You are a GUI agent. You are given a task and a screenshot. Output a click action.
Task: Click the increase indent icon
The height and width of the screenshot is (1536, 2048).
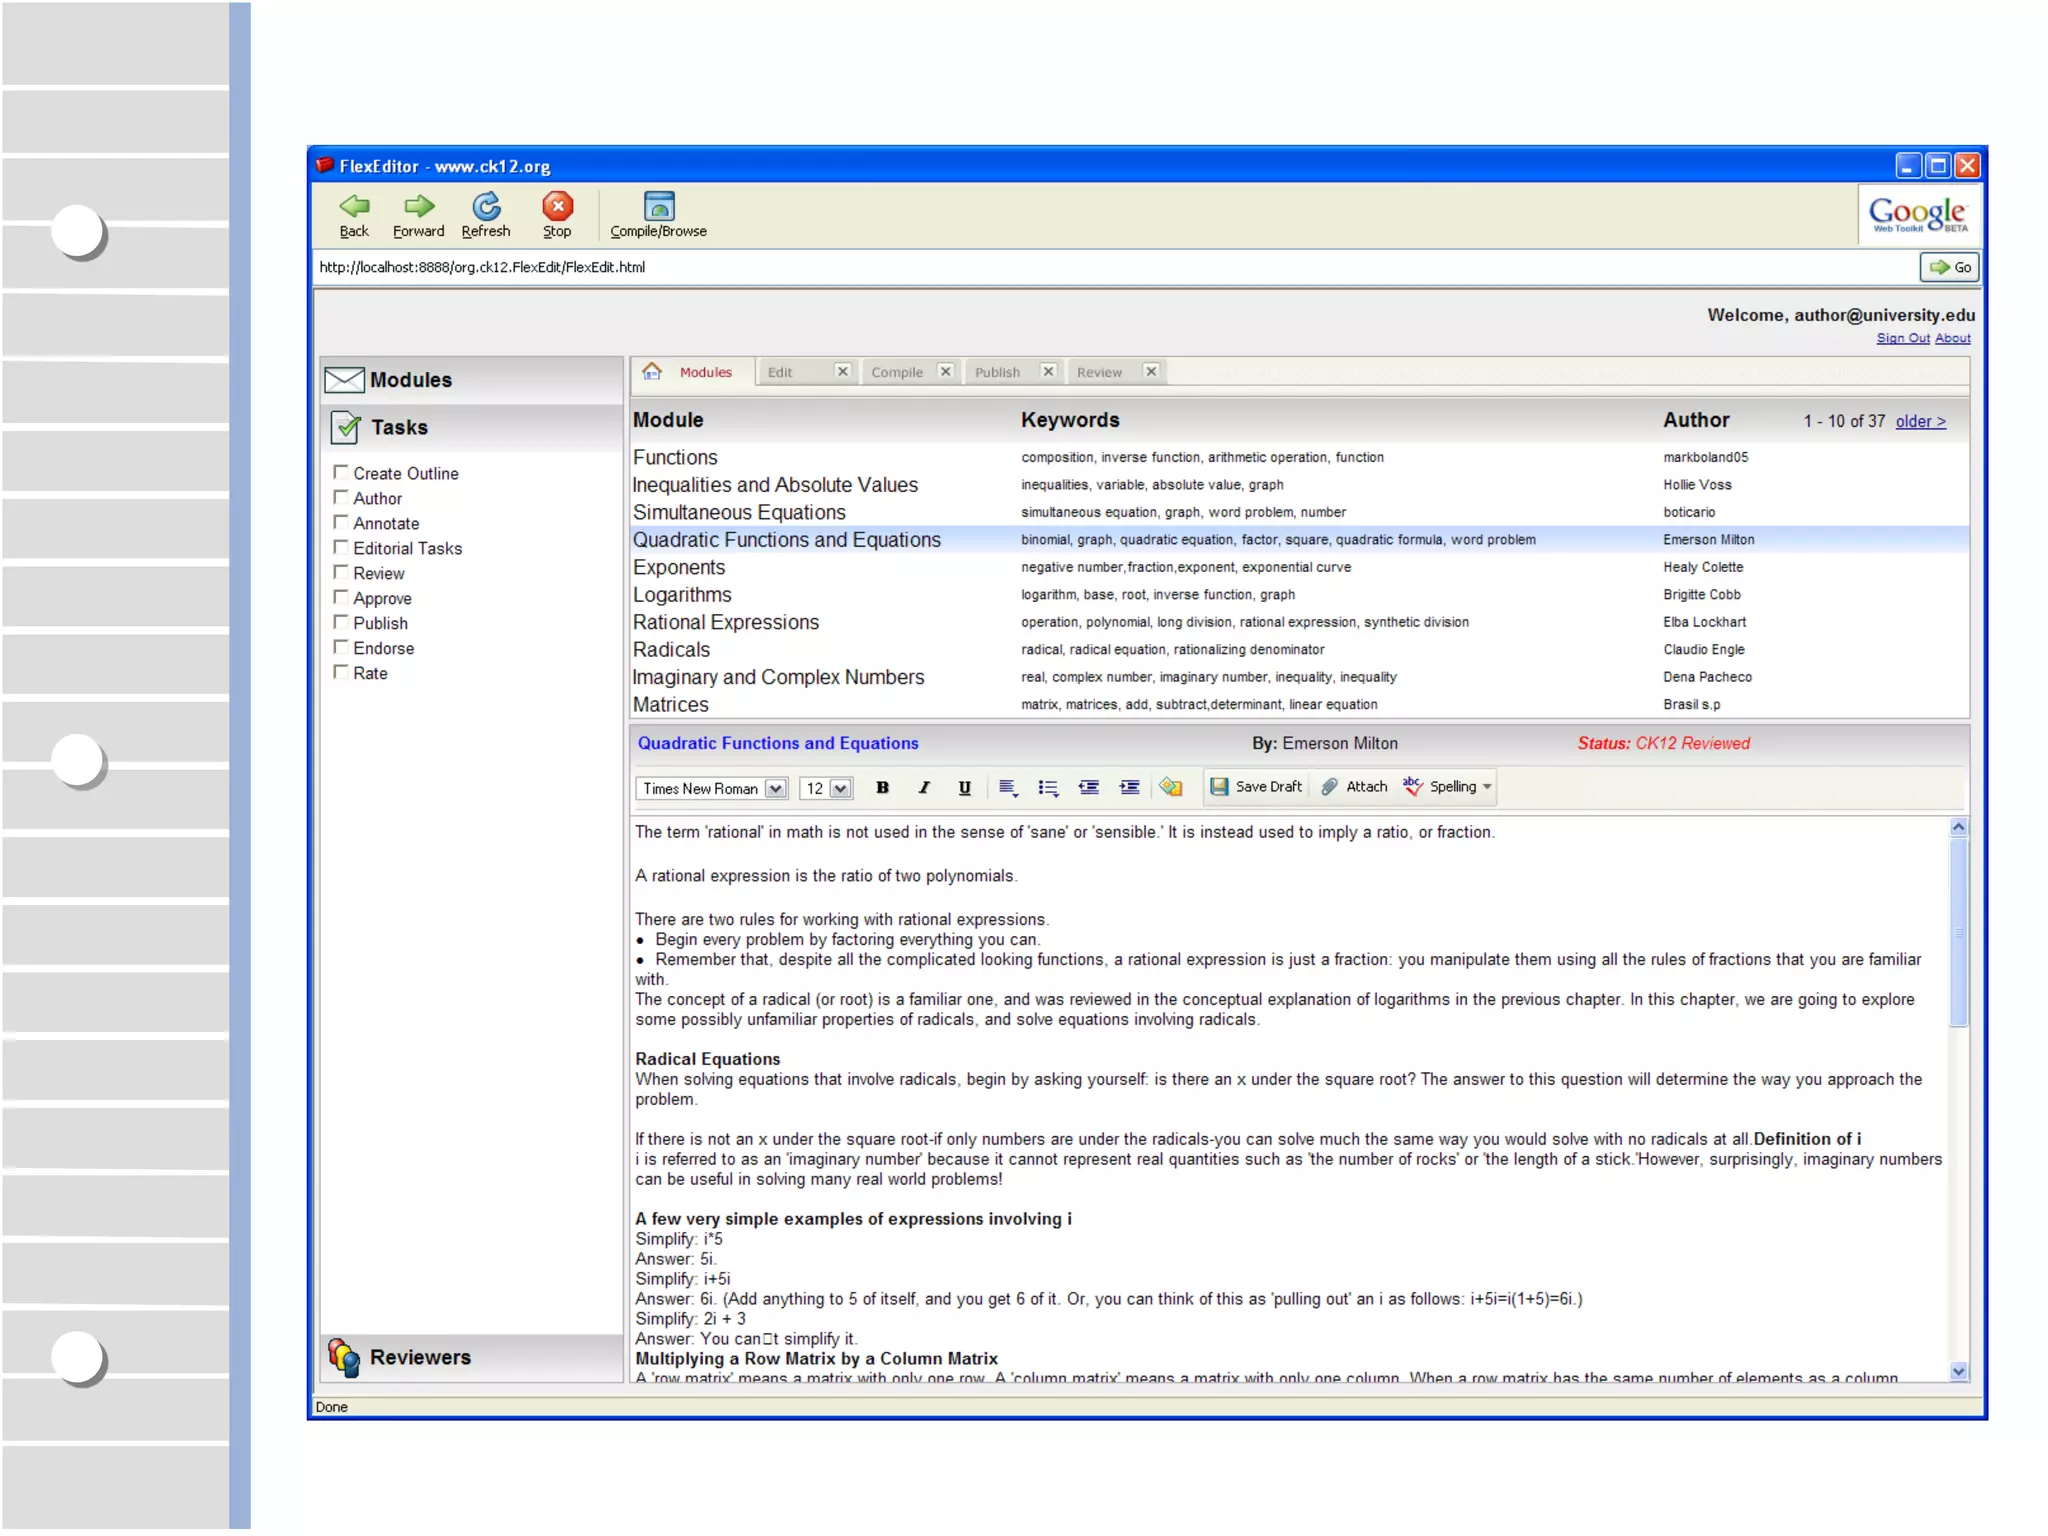1129,788
